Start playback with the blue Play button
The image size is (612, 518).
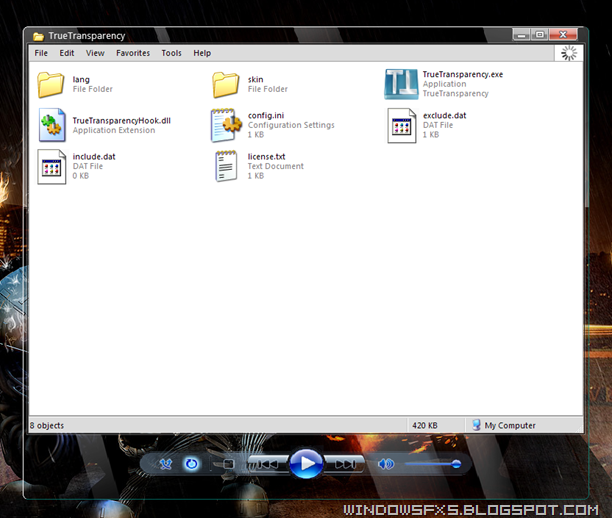[306, 463]
